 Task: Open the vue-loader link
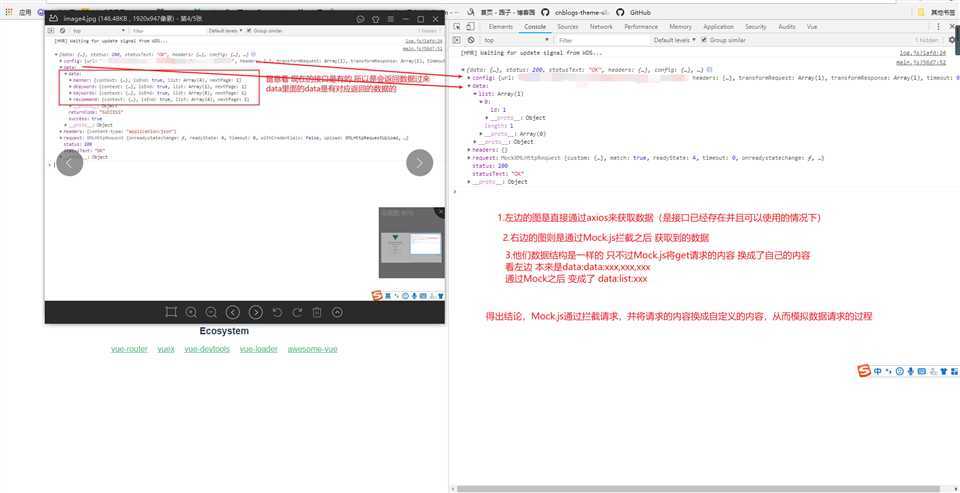tap(258, 349)
